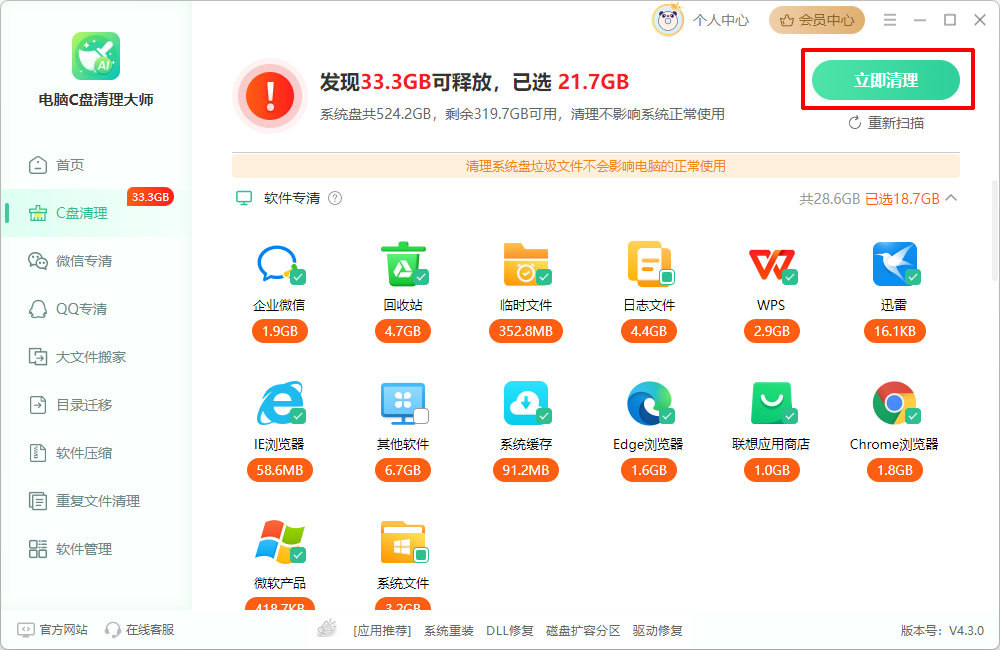Open the 首页 sidebar item

pos(96,165)
